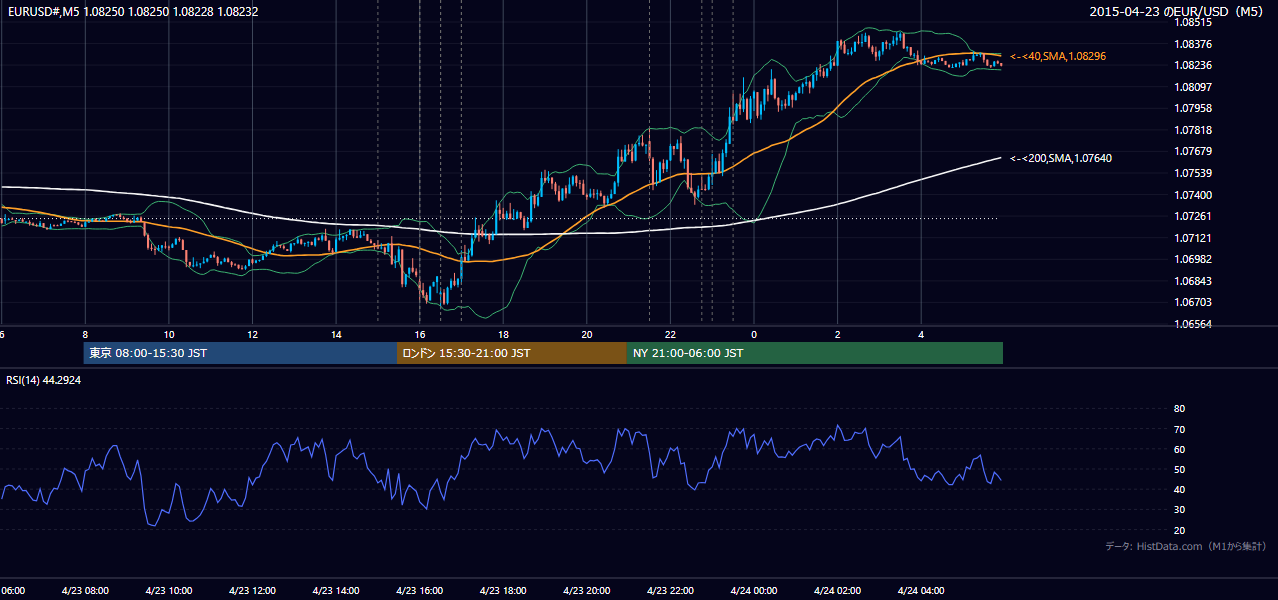Click price axis value 1.07818
The width and height of the screenshot is (1278, 600).
tap(1192, 130)
